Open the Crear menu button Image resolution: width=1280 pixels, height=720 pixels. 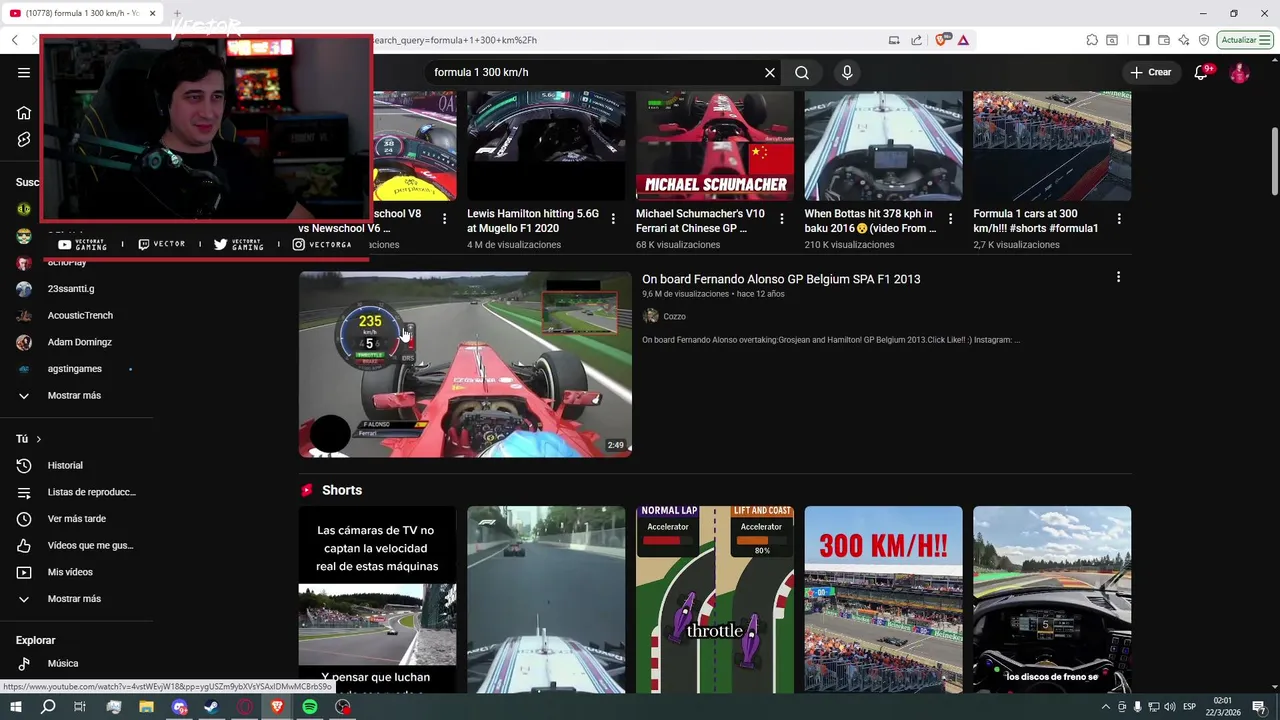pyautogui.click(x=1151, y=72)
